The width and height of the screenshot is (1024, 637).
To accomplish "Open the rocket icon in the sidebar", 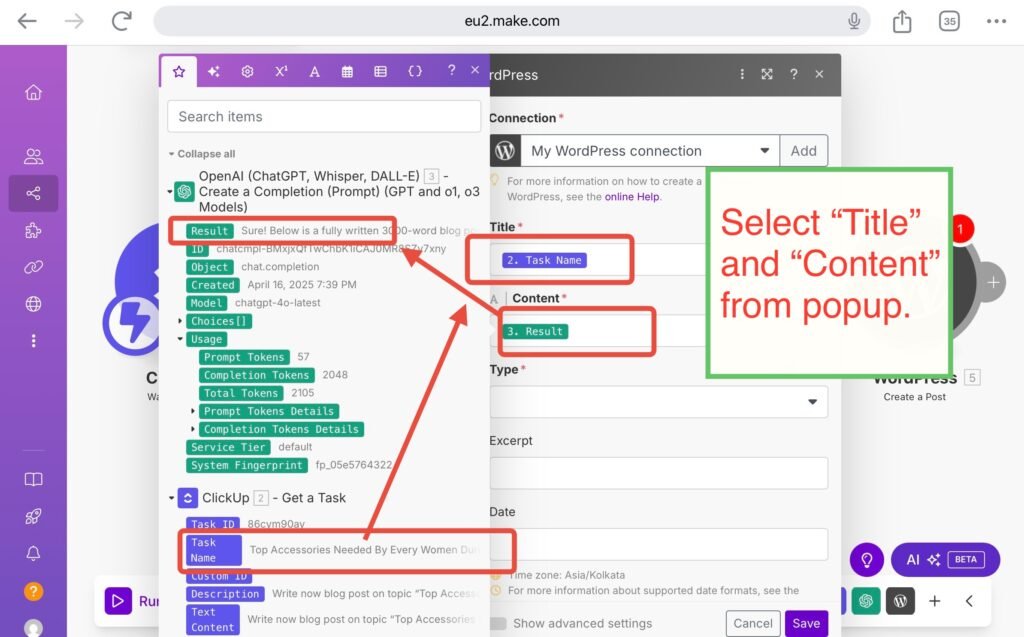I will [x=33, y=517].
